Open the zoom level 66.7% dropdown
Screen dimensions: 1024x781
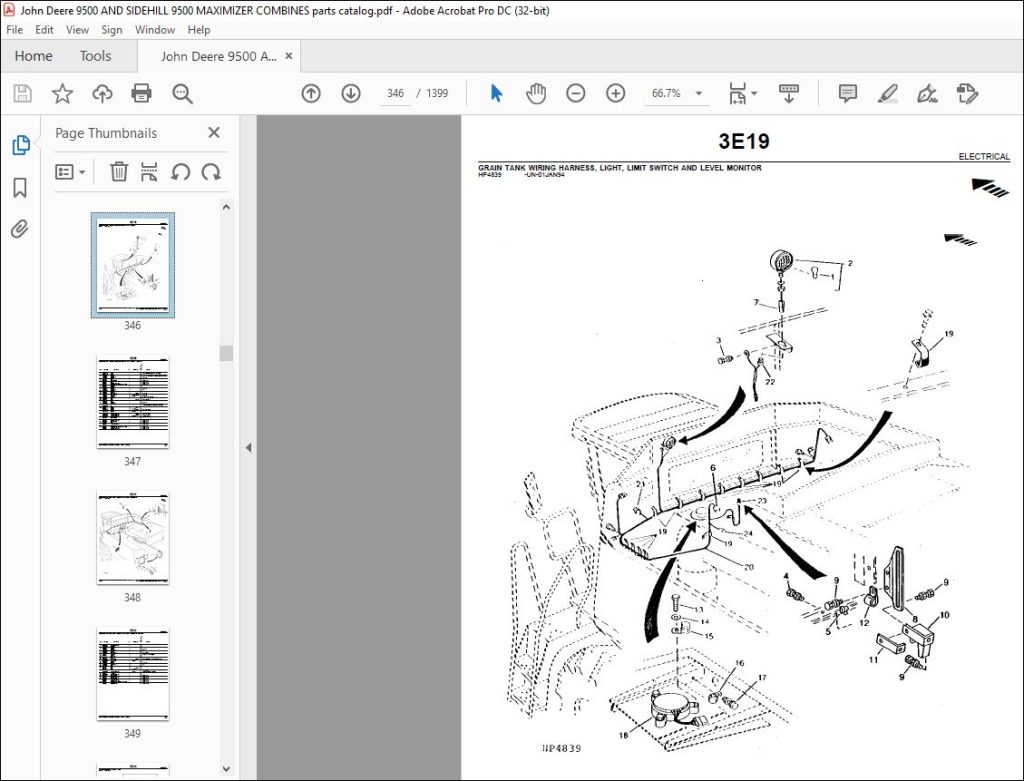coord(698,93)
